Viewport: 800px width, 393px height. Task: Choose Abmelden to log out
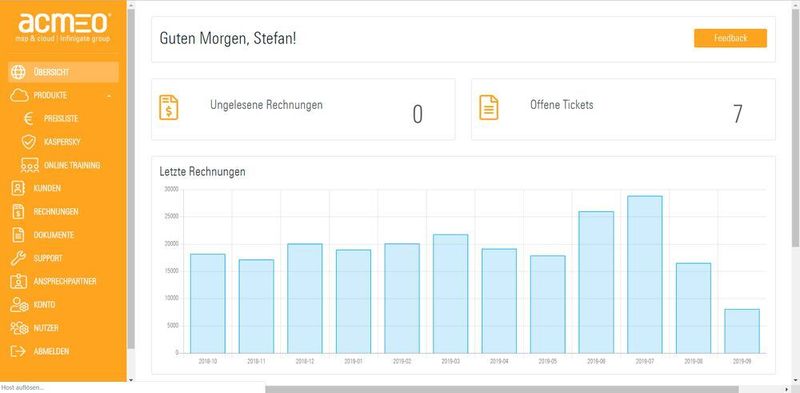(51, 351)
